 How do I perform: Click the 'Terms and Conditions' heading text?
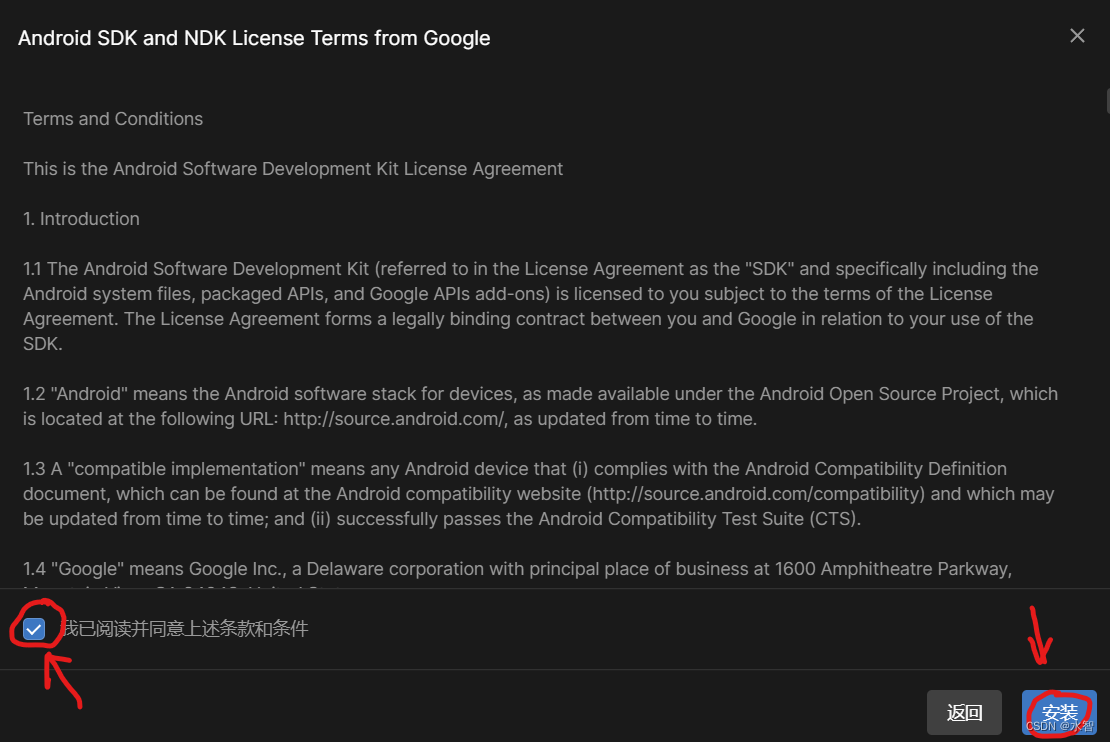click(113, 119)
